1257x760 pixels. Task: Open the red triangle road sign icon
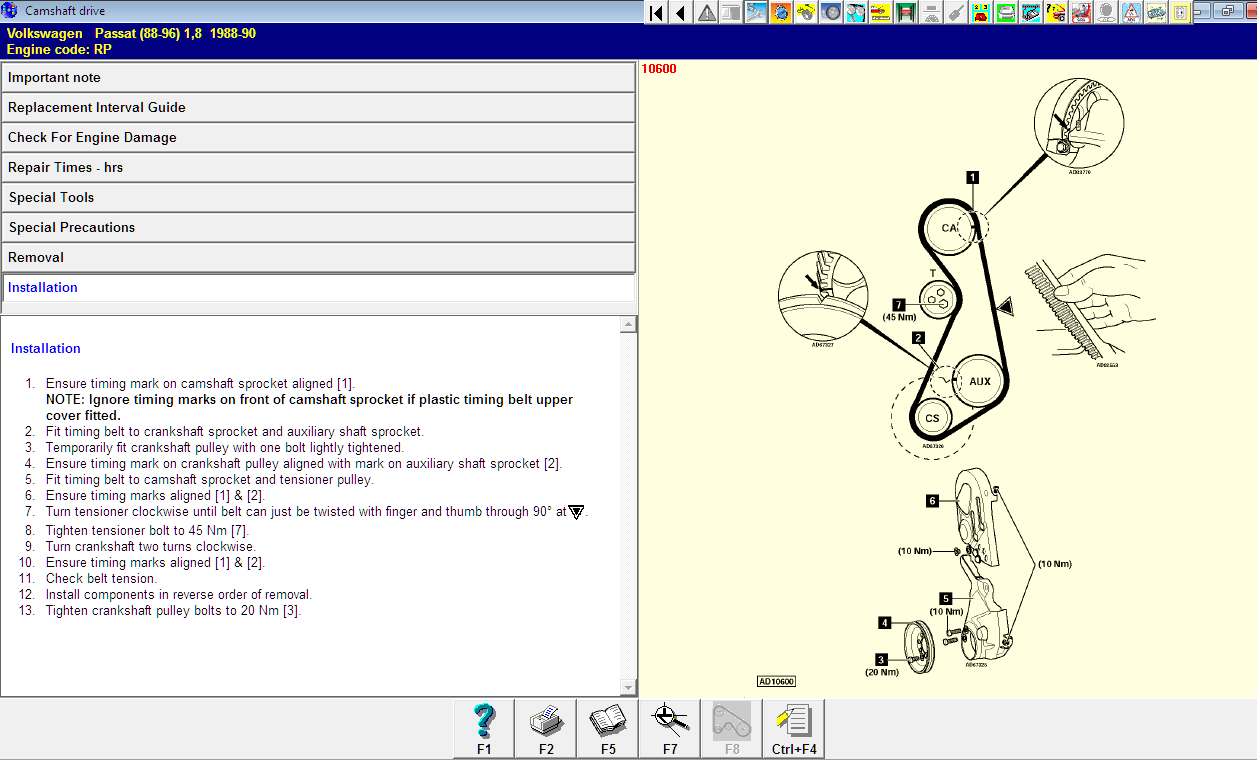[1131, 13]
